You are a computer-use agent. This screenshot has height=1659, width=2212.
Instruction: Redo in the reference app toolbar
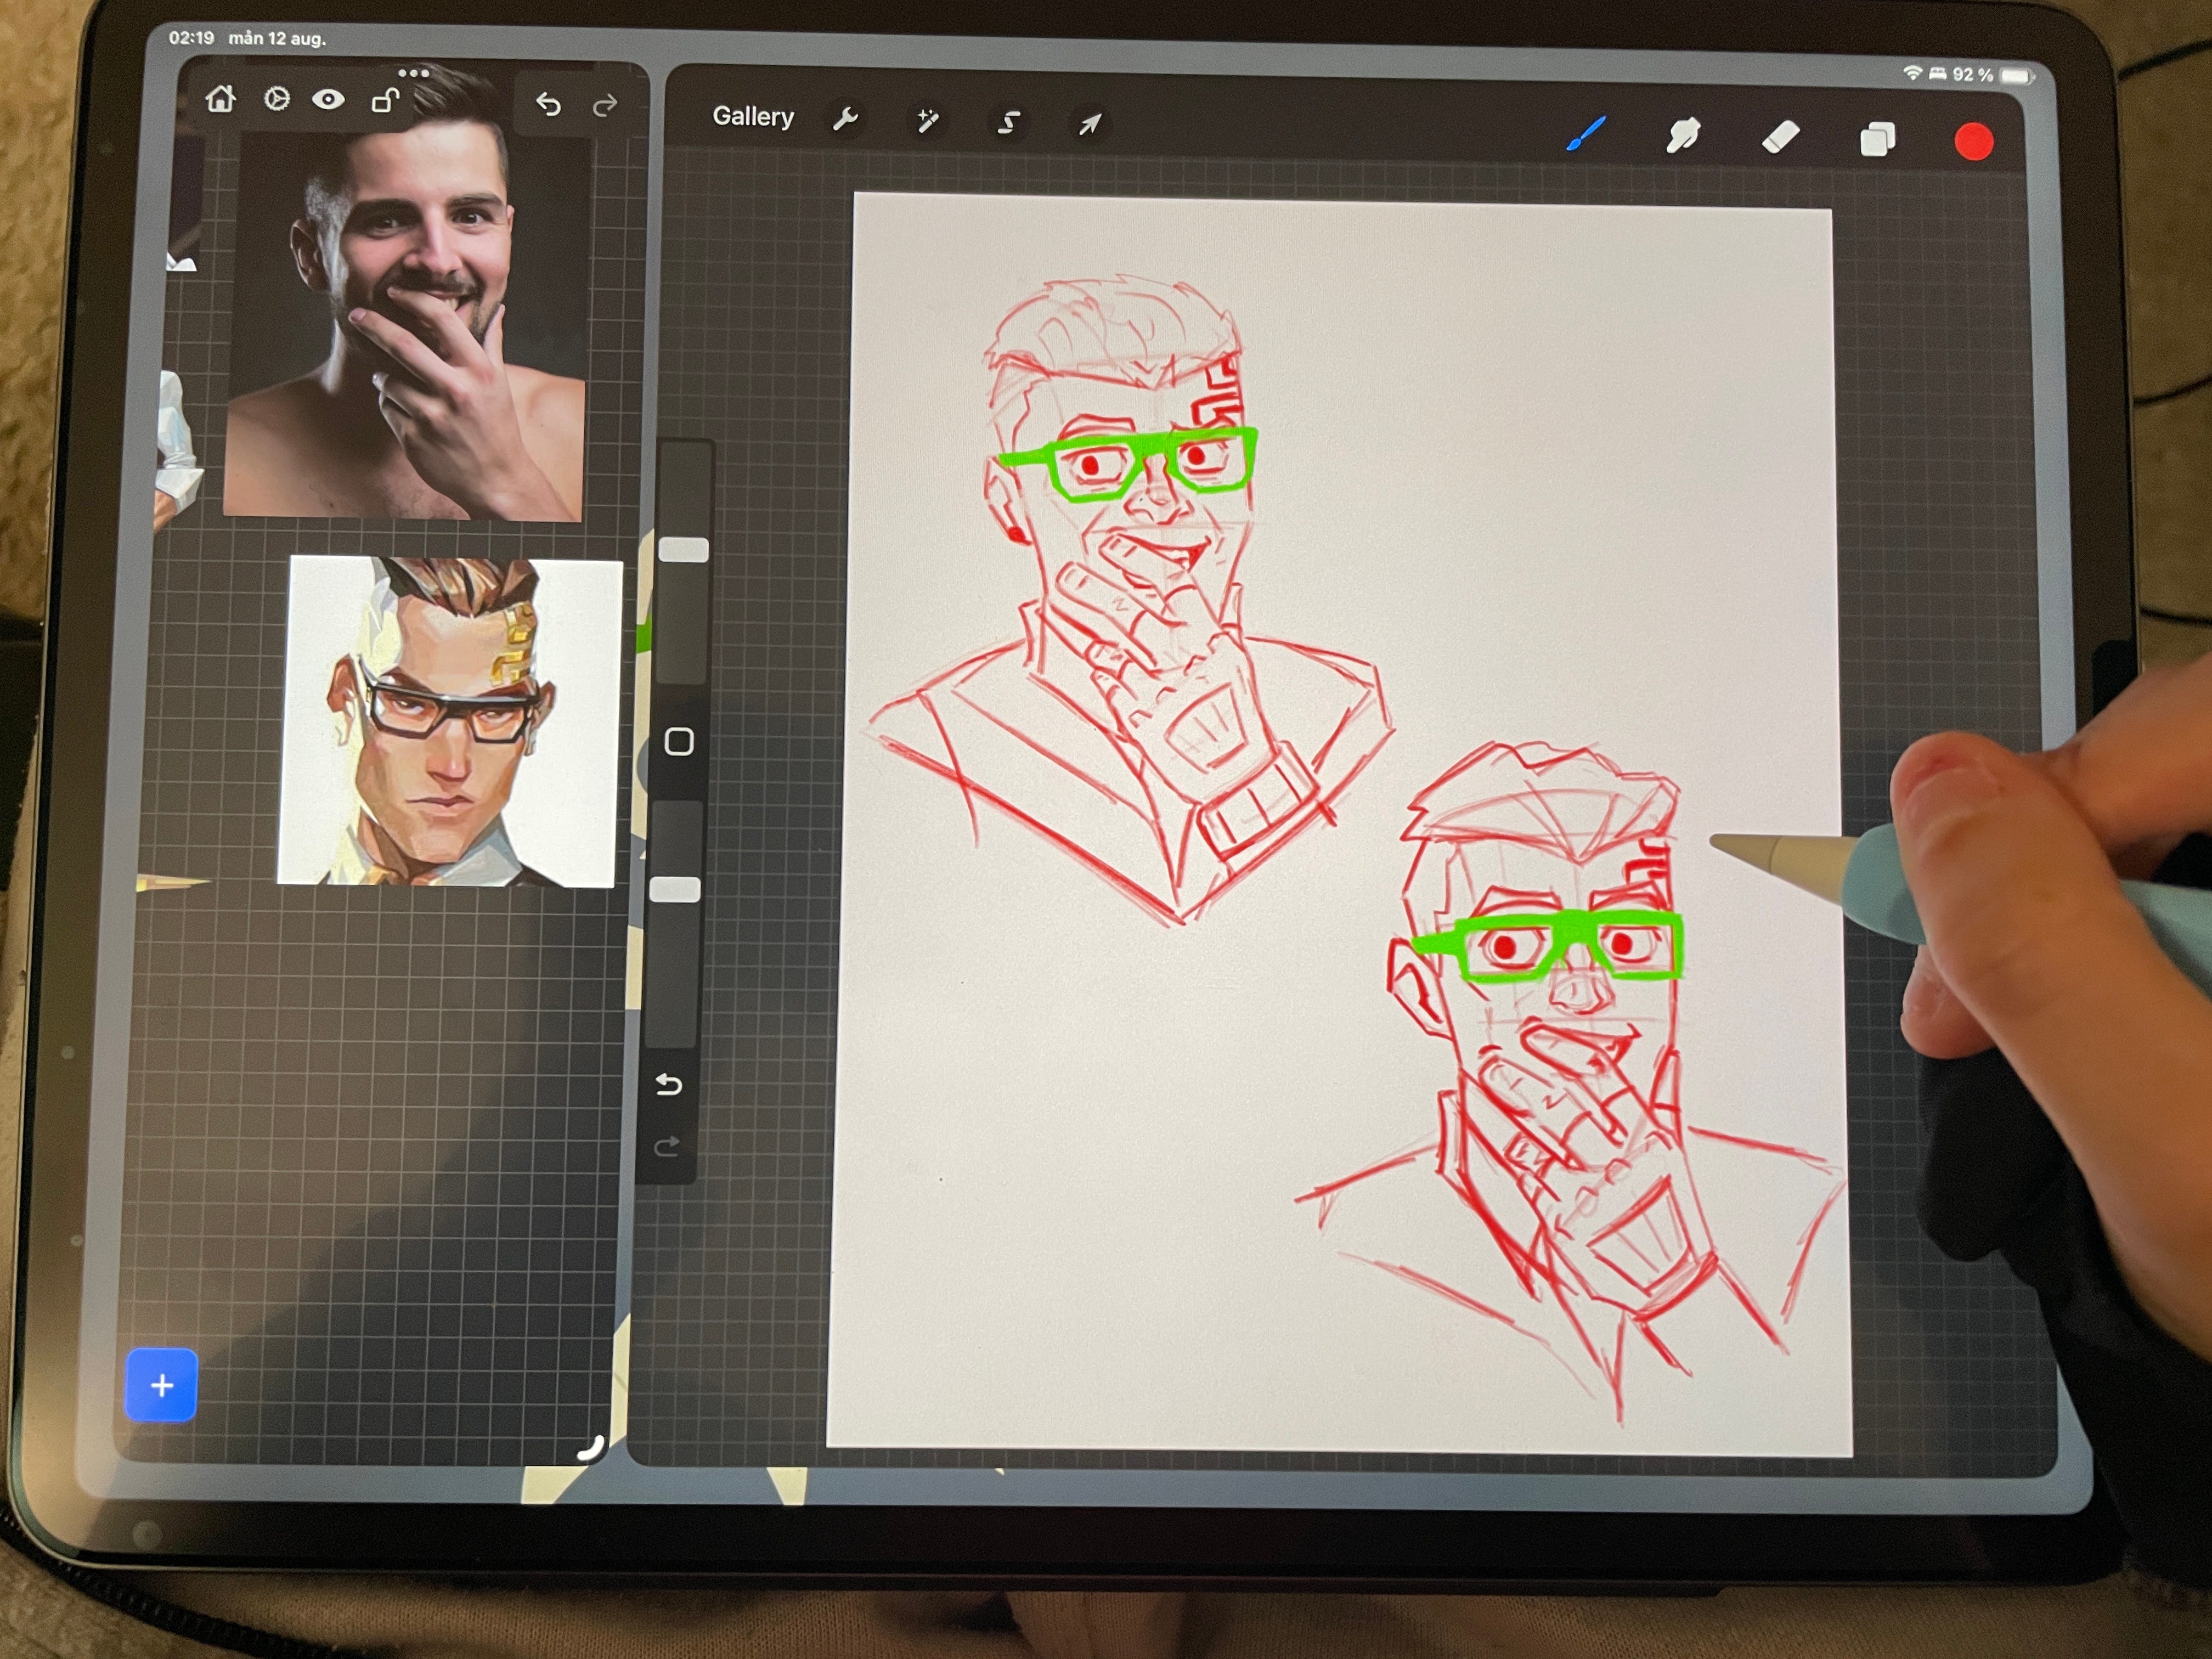point(604,105)
